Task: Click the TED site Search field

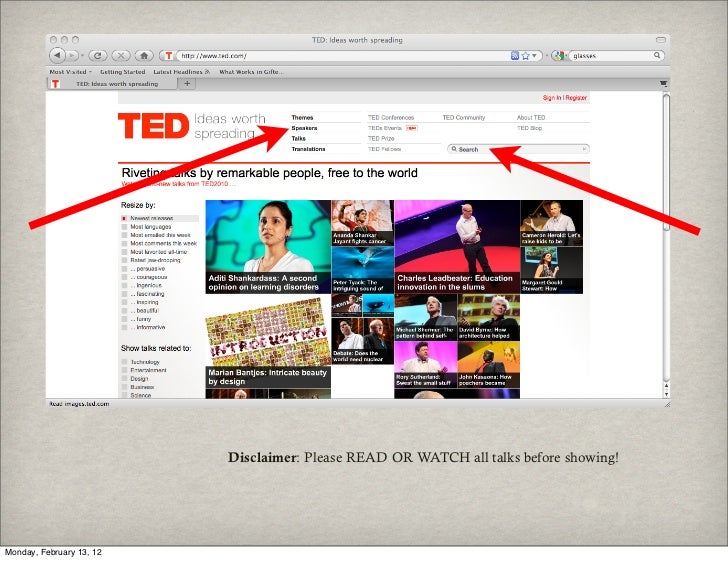Action: point(519,149)
